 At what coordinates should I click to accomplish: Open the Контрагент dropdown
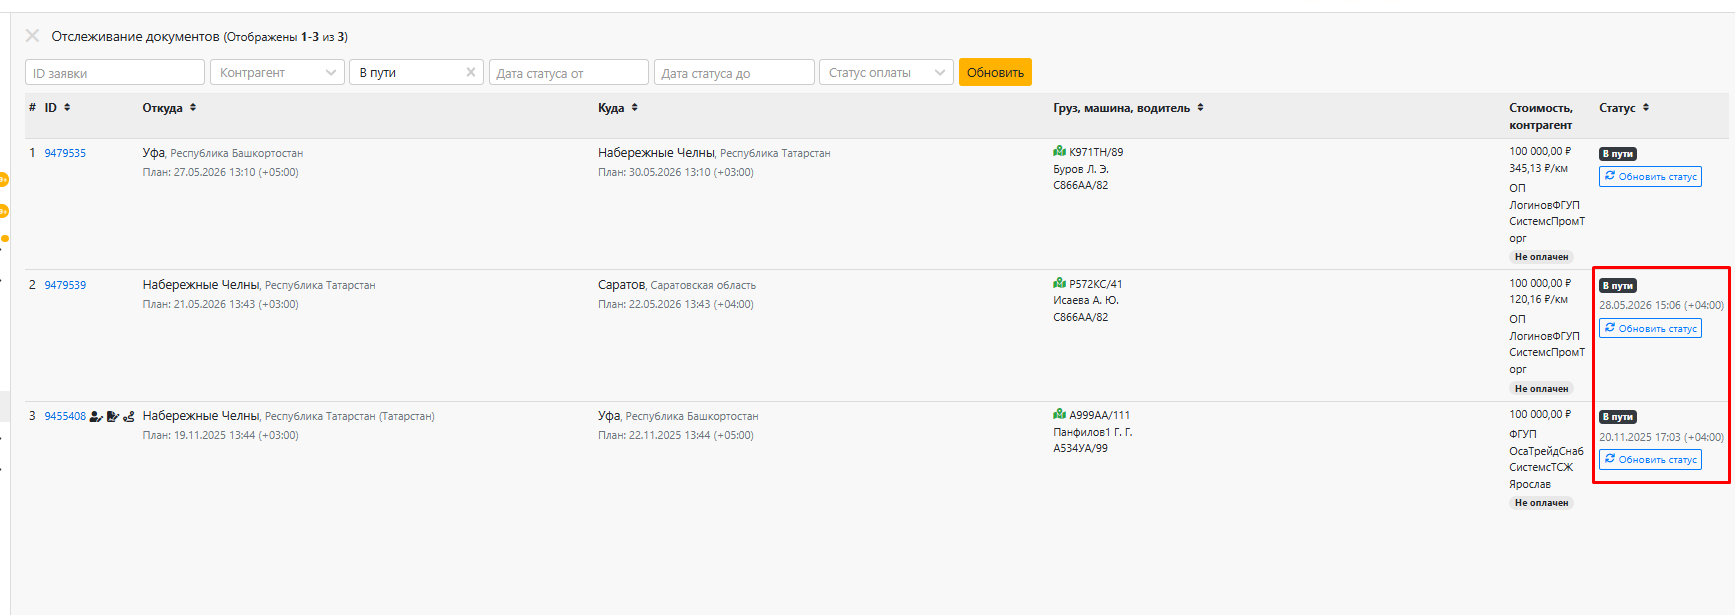277,72
